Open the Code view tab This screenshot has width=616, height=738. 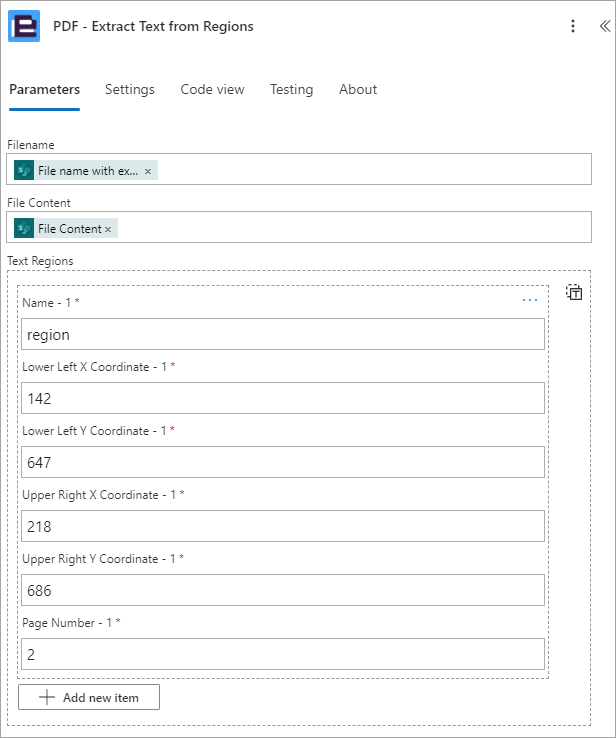(x=212, y=89)
